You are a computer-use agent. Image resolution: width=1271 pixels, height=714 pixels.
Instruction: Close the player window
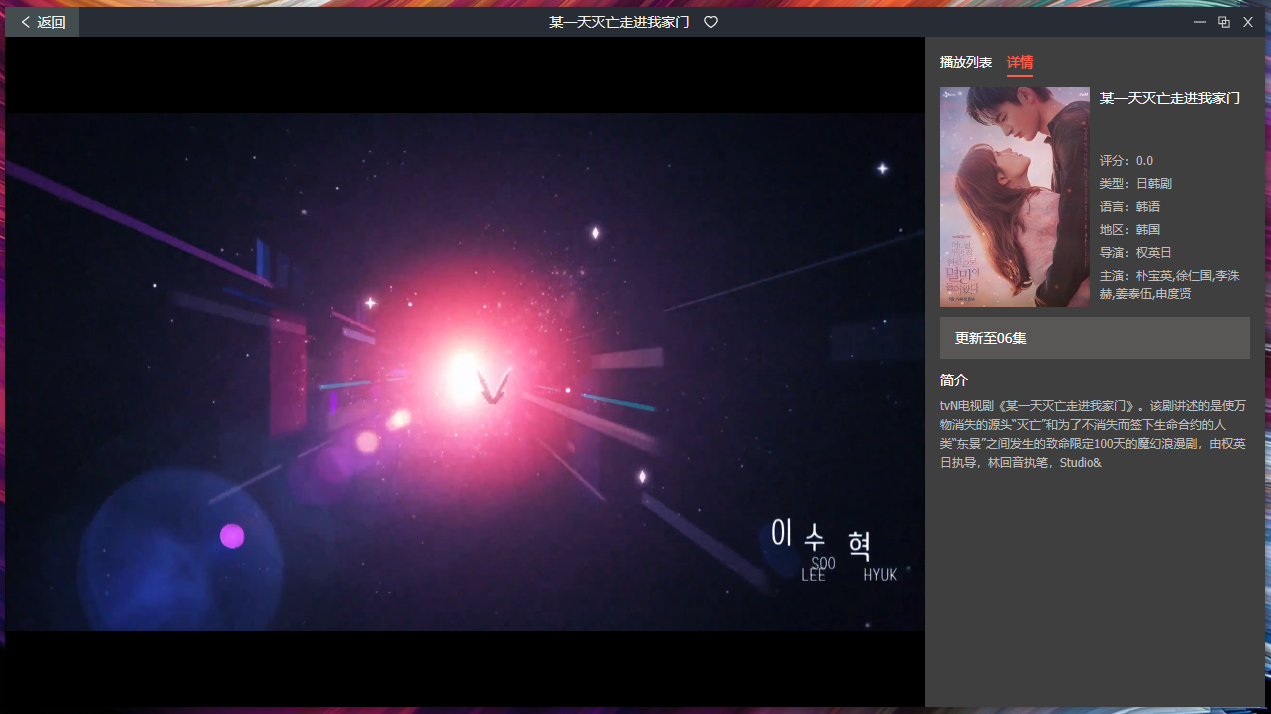tap(1248, 22)
